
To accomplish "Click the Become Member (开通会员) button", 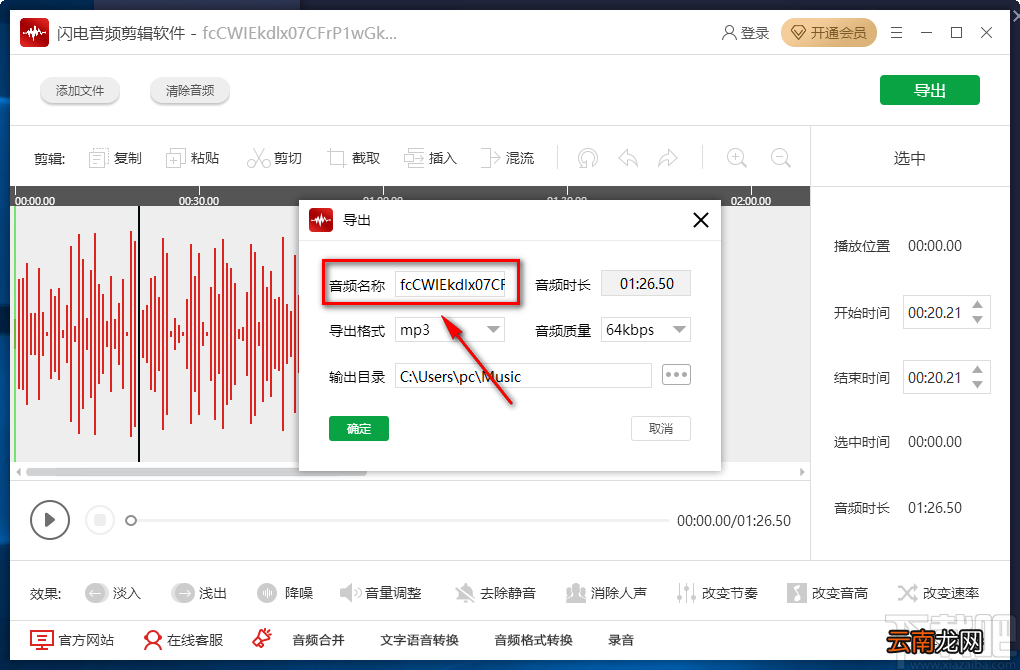I will click(x=829, y=33).
